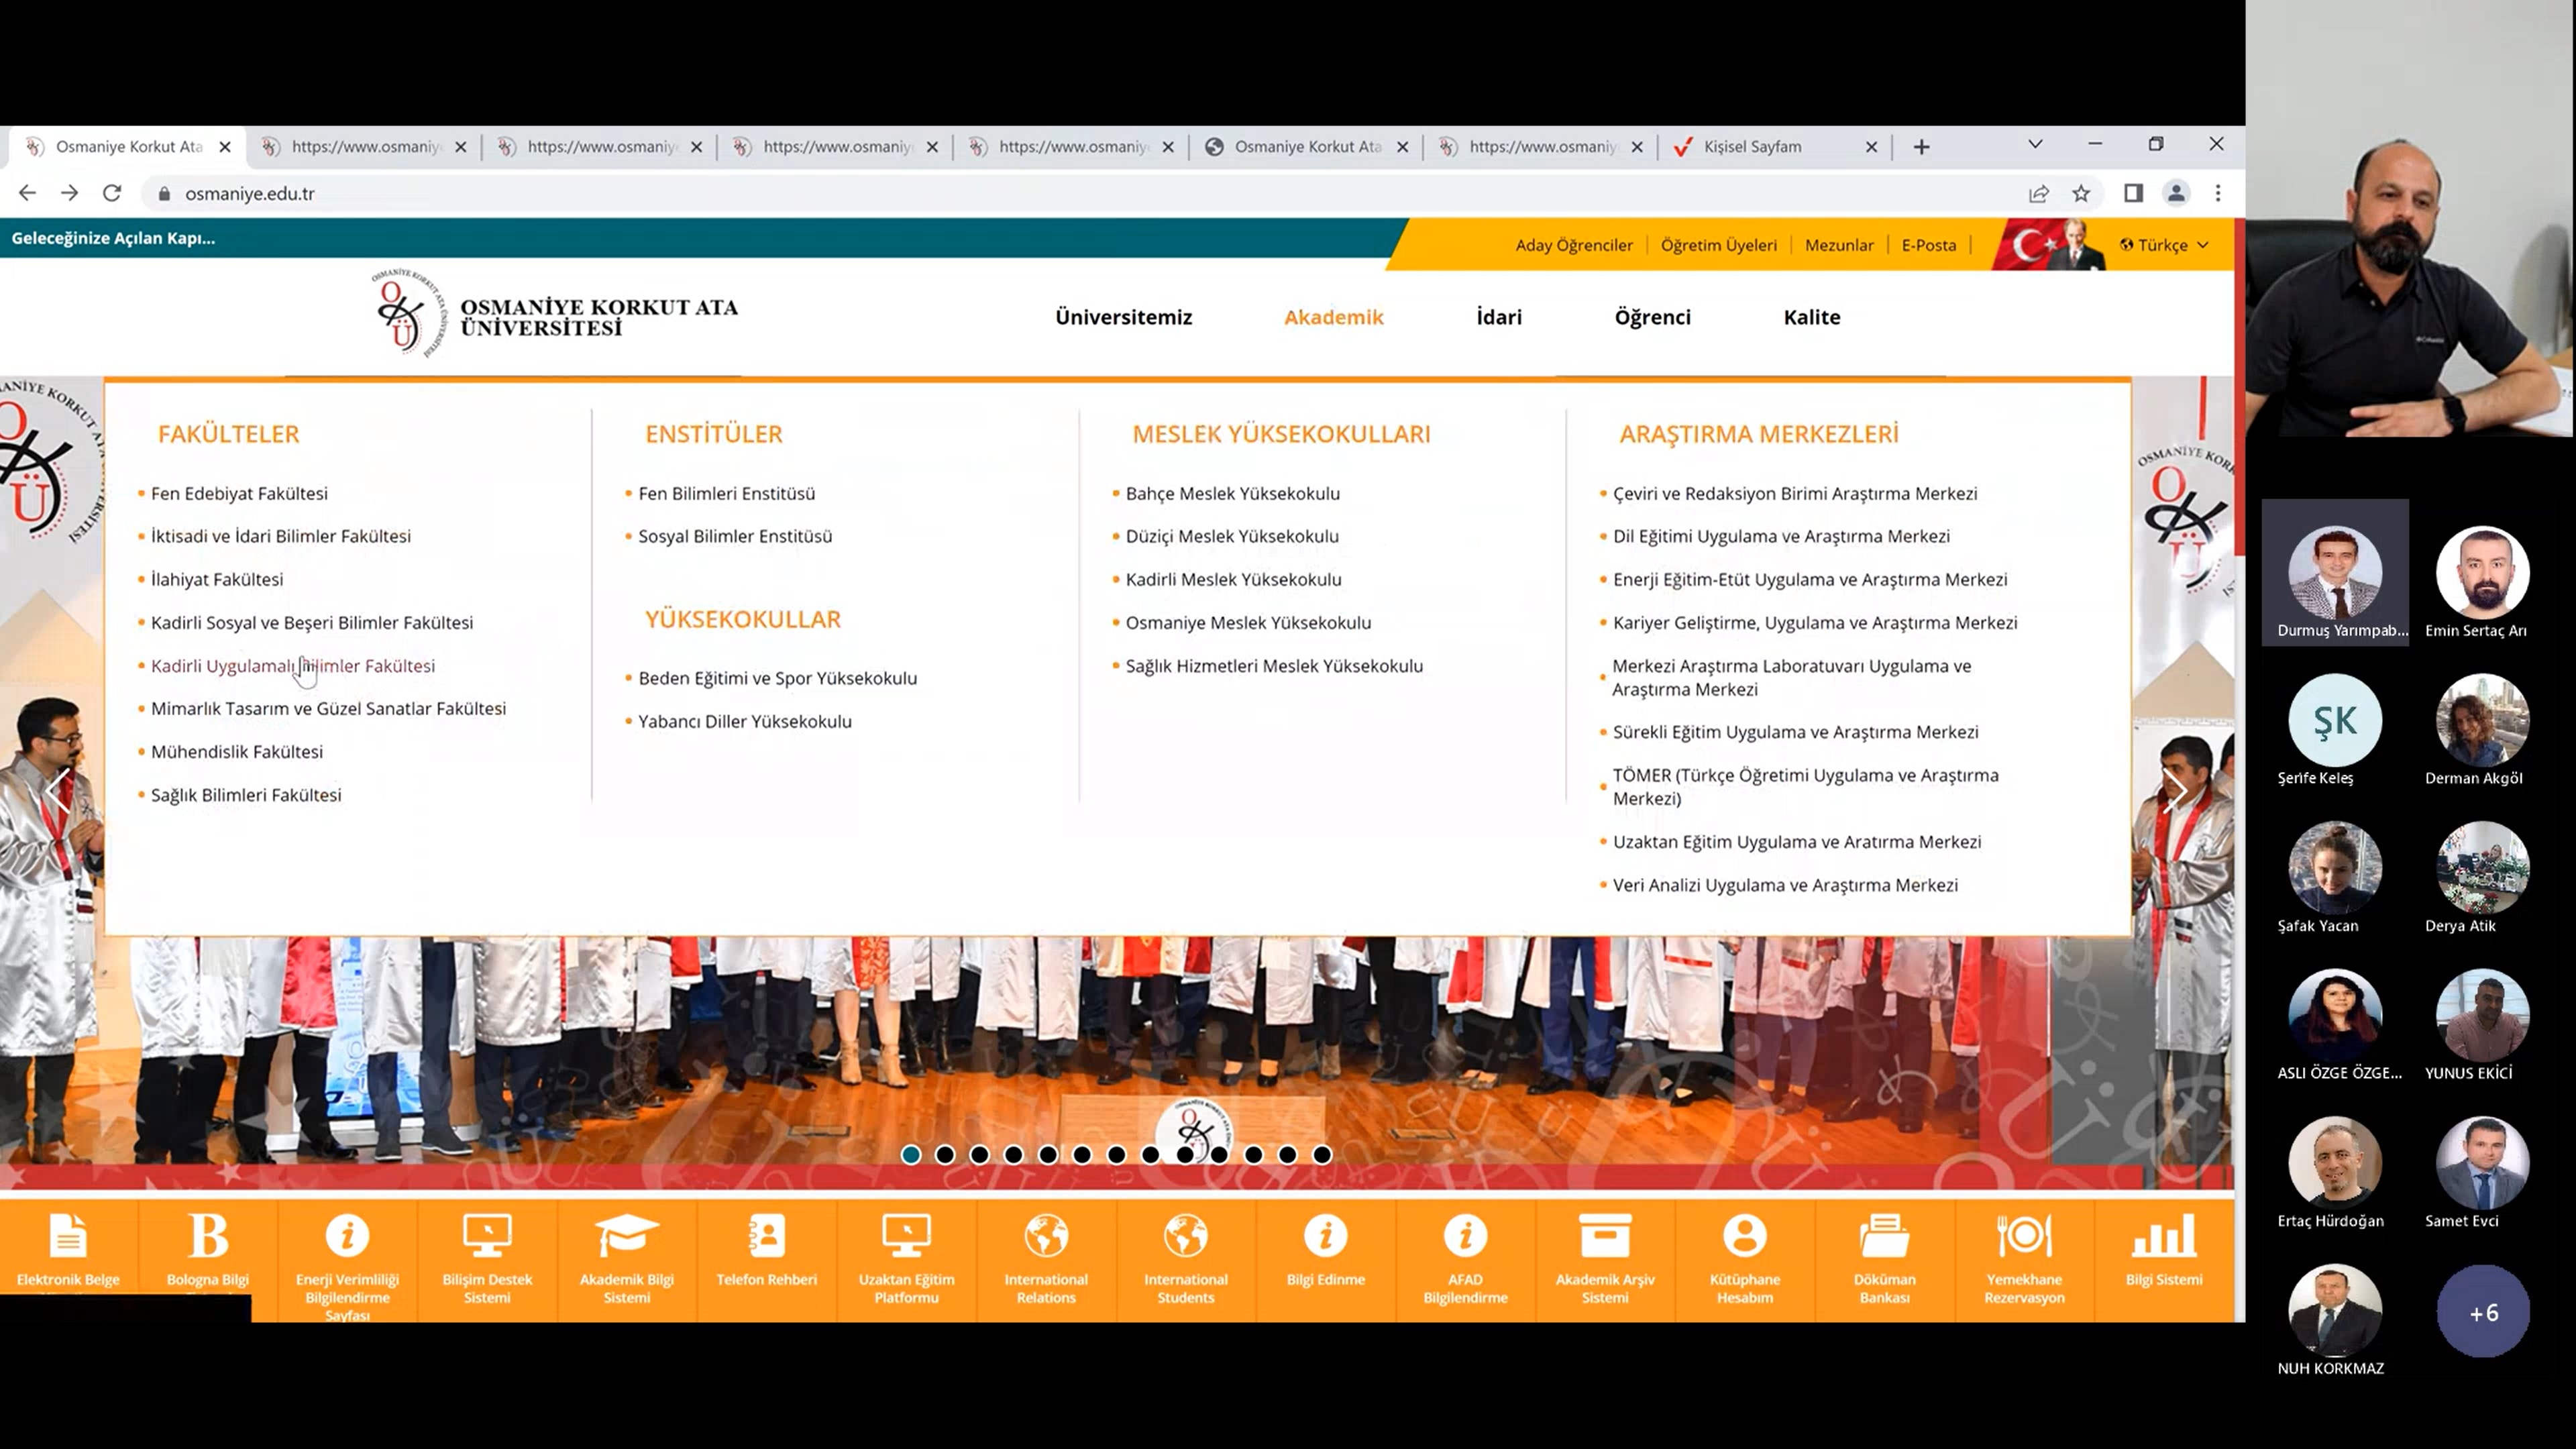Open Öğretim Üyeleri link
Image resolution: width=2576 pixels, height=1449 pixels.
coord(1718,245)
